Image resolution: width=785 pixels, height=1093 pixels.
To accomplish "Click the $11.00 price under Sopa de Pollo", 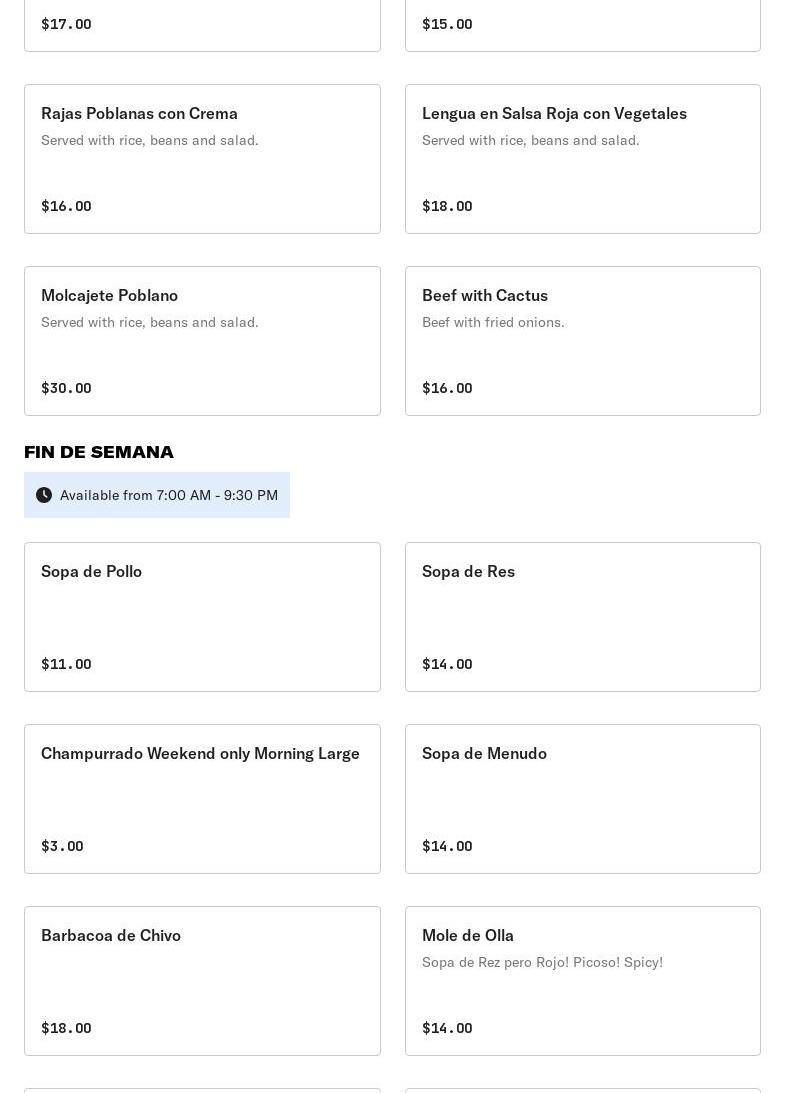I will tap(66, 664).
